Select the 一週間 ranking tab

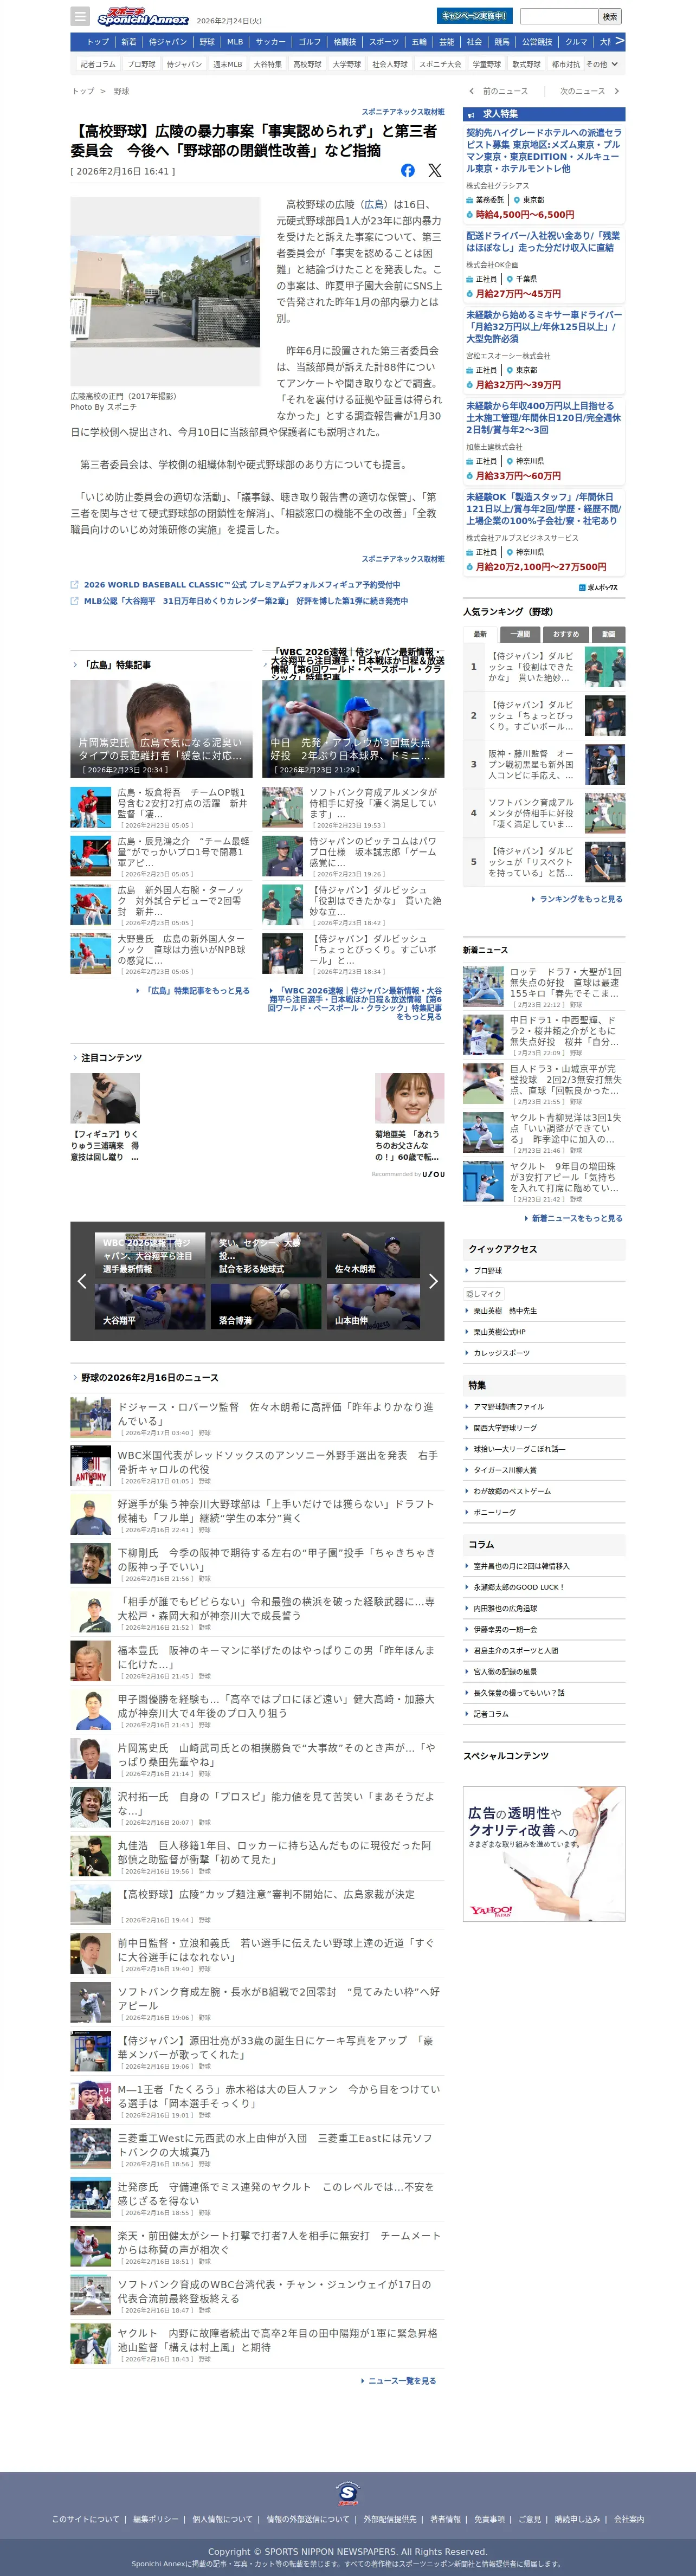coord(521,634)
